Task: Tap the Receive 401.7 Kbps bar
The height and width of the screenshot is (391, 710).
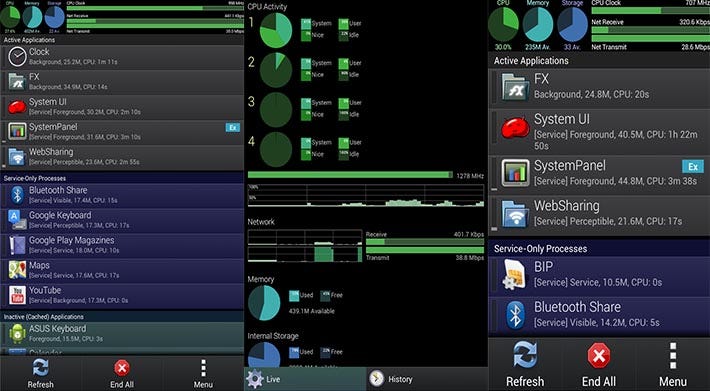Action: (x=425, y=242)
